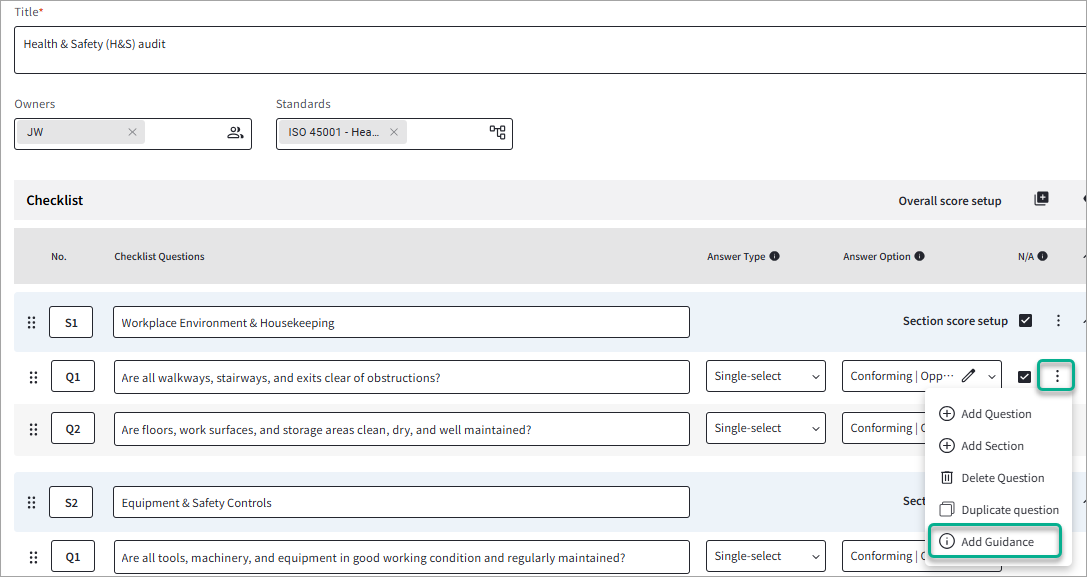This screenshot has width=1087, height=577.
Task: Toggle the N/A checkbox for the walkways question
Action: (x=1024, y=377)
